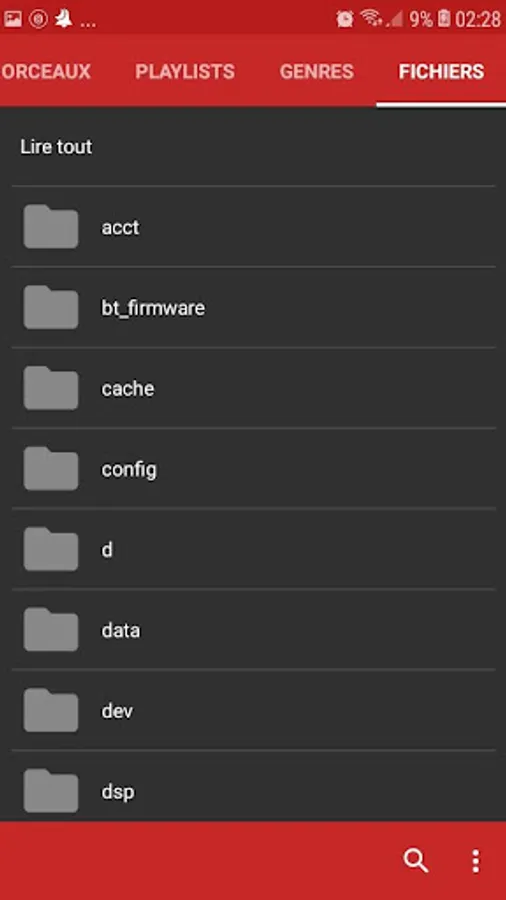Select the Fichiers tab
This screenshot has height=900, width=506.
click(441, 71)
